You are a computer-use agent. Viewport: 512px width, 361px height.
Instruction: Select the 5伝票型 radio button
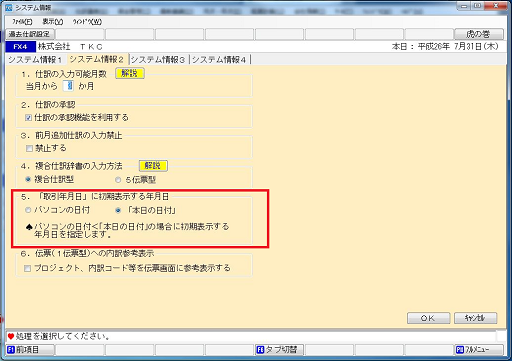(118, 180)
